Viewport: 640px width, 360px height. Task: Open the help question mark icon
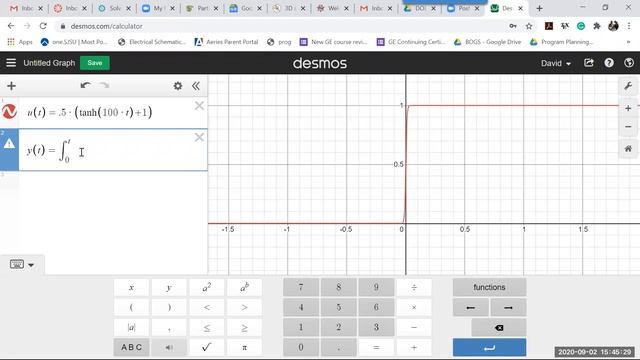[609, 63]
